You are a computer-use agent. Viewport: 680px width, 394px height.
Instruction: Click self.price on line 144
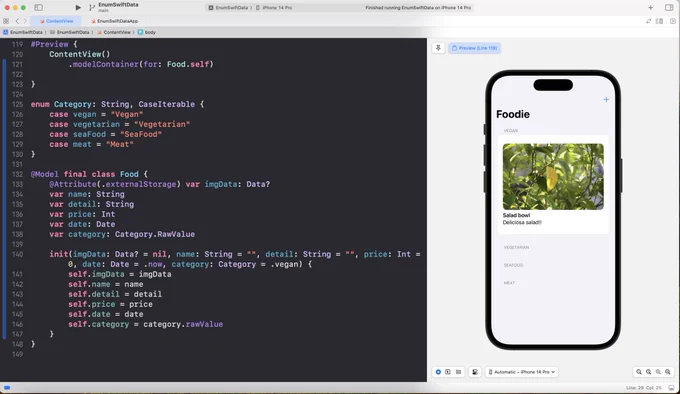(92, 304)
